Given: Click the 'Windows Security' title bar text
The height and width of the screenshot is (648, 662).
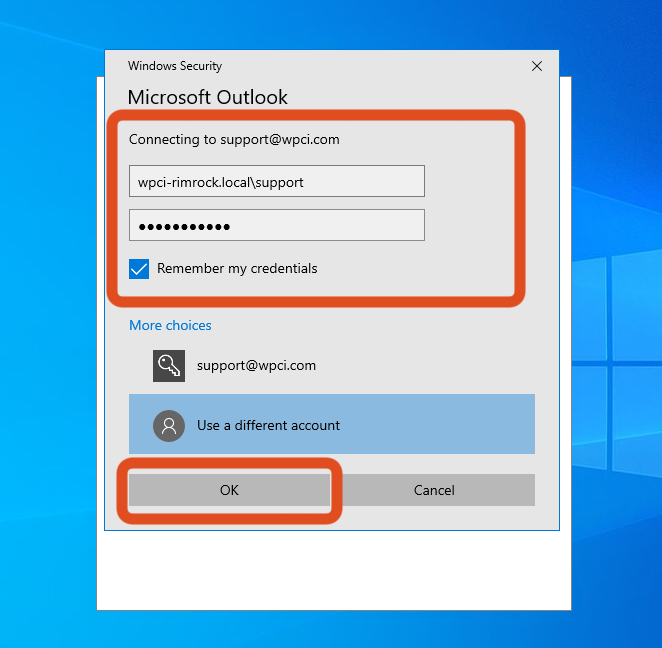Looking at the screenshot, I should point(175,66).
